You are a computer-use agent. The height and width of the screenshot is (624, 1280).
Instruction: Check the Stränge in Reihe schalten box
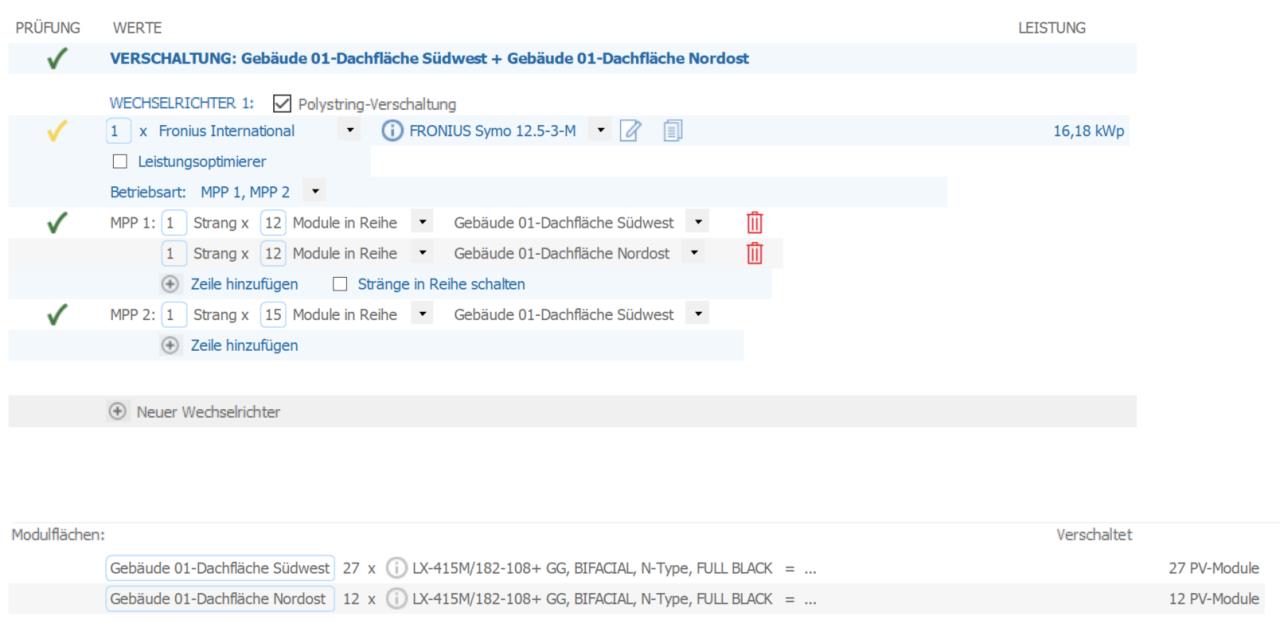point(340,284)
